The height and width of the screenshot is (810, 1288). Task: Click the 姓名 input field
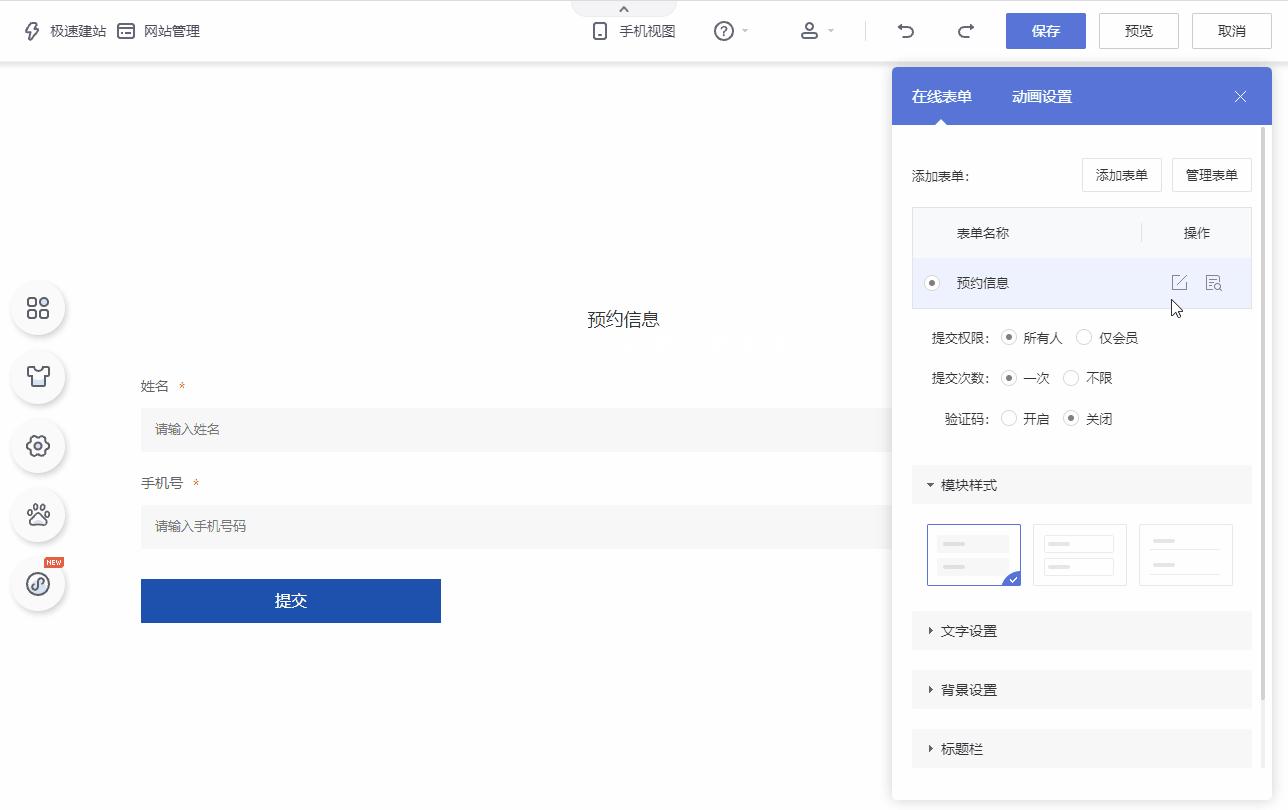click(x=516, y=430)
